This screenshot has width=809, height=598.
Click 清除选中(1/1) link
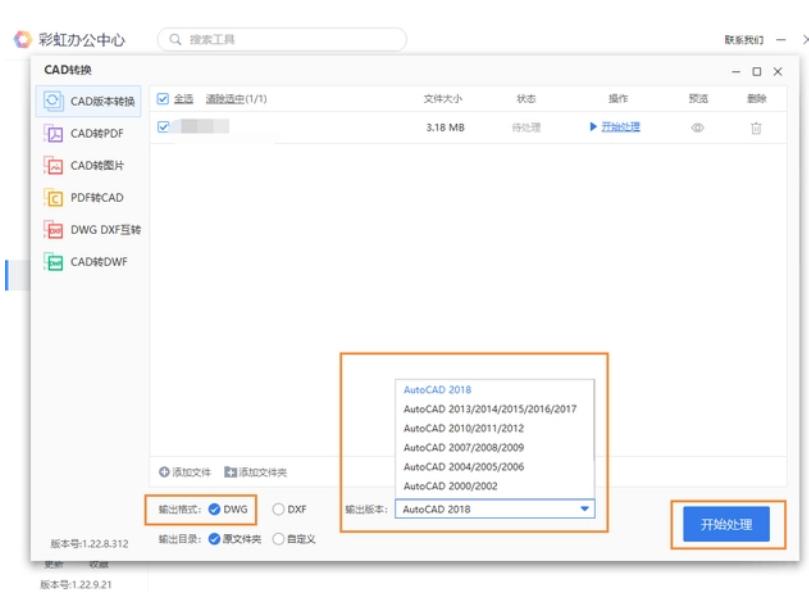(x=236, y=99)
